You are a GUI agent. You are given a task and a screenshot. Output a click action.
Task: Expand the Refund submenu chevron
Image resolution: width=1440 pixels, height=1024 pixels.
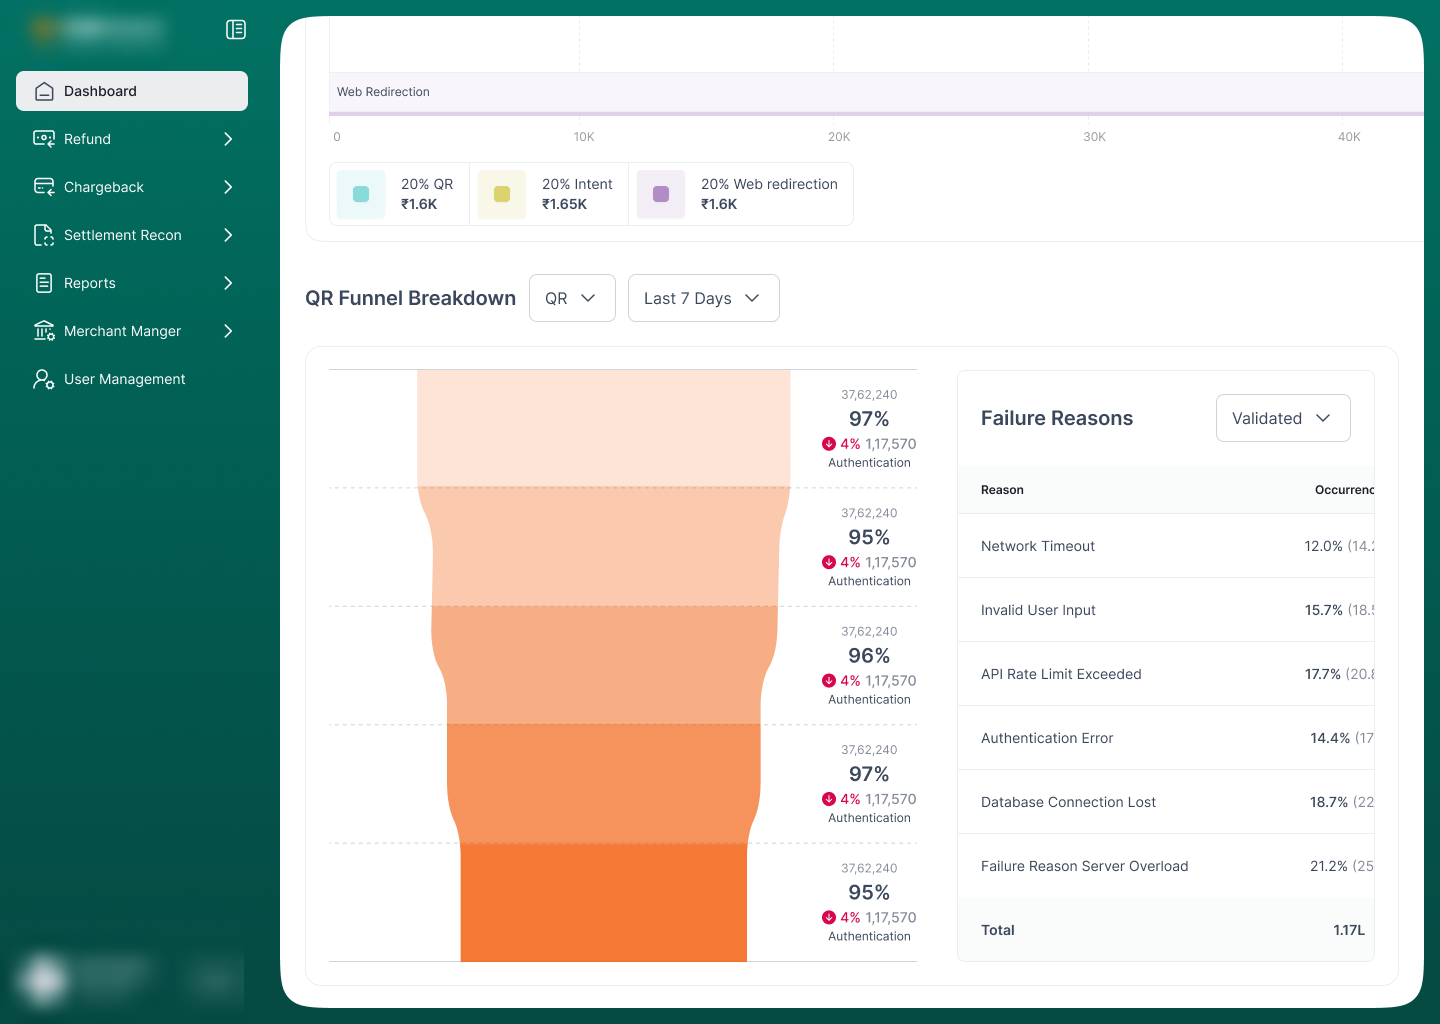point(228,139)
